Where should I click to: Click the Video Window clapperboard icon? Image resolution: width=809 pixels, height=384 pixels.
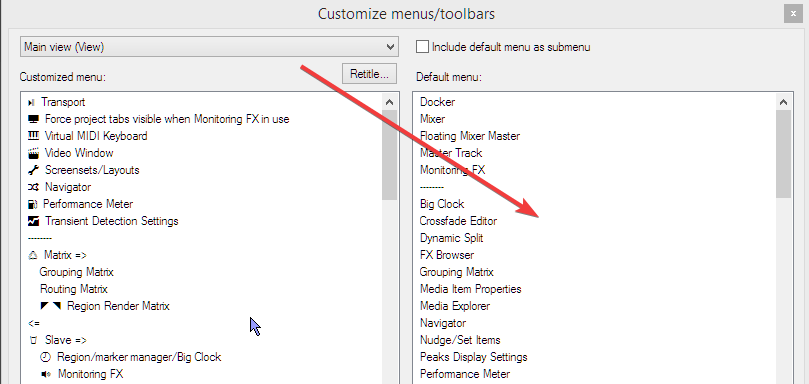pos(34,153)
